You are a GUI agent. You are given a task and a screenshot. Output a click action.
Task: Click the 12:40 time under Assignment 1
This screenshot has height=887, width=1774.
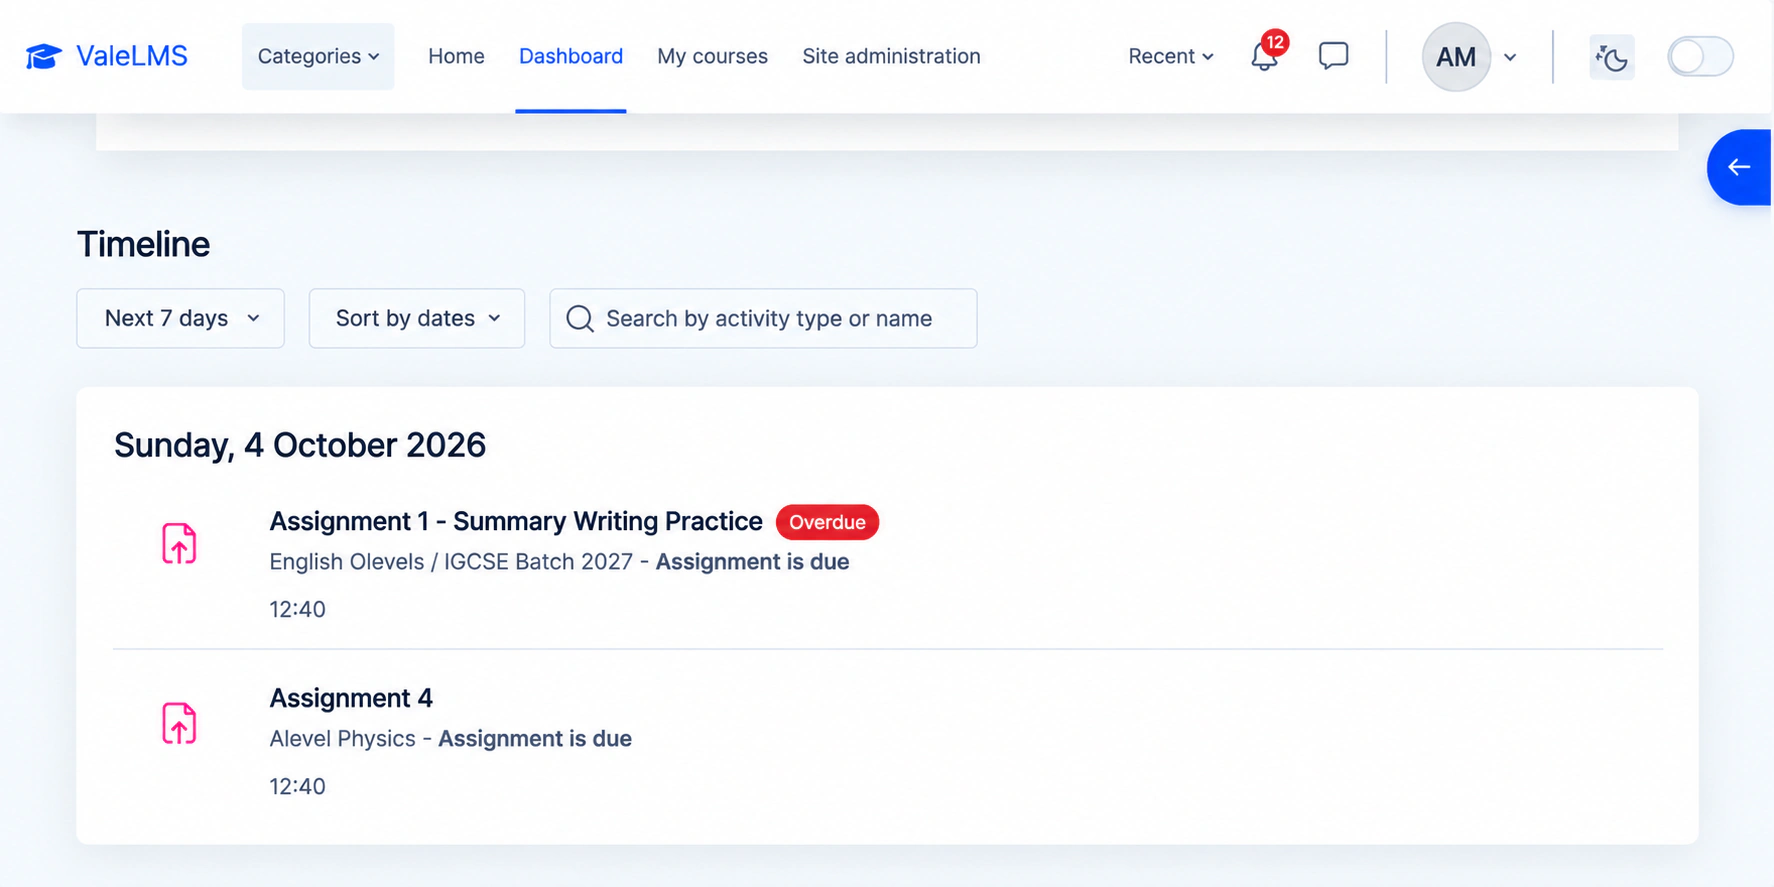(297, 609)
